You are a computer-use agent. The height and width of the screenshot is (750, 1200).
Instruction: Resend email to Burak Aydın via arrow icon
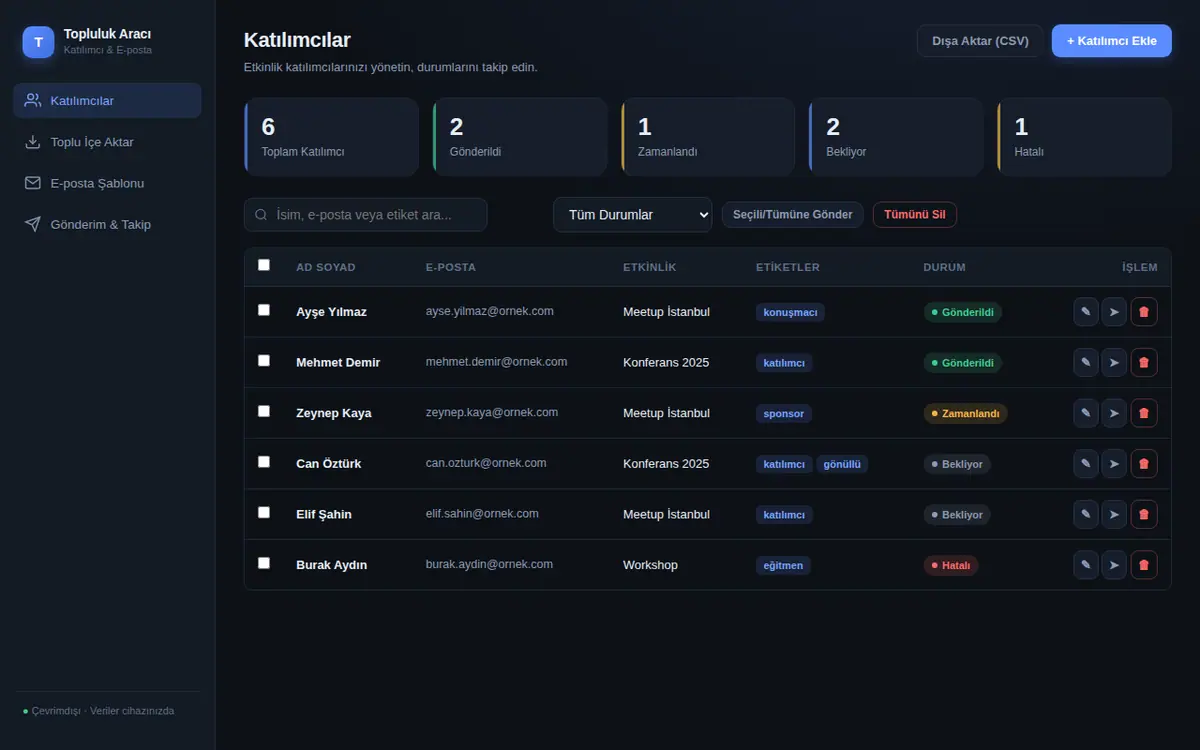1114,565
